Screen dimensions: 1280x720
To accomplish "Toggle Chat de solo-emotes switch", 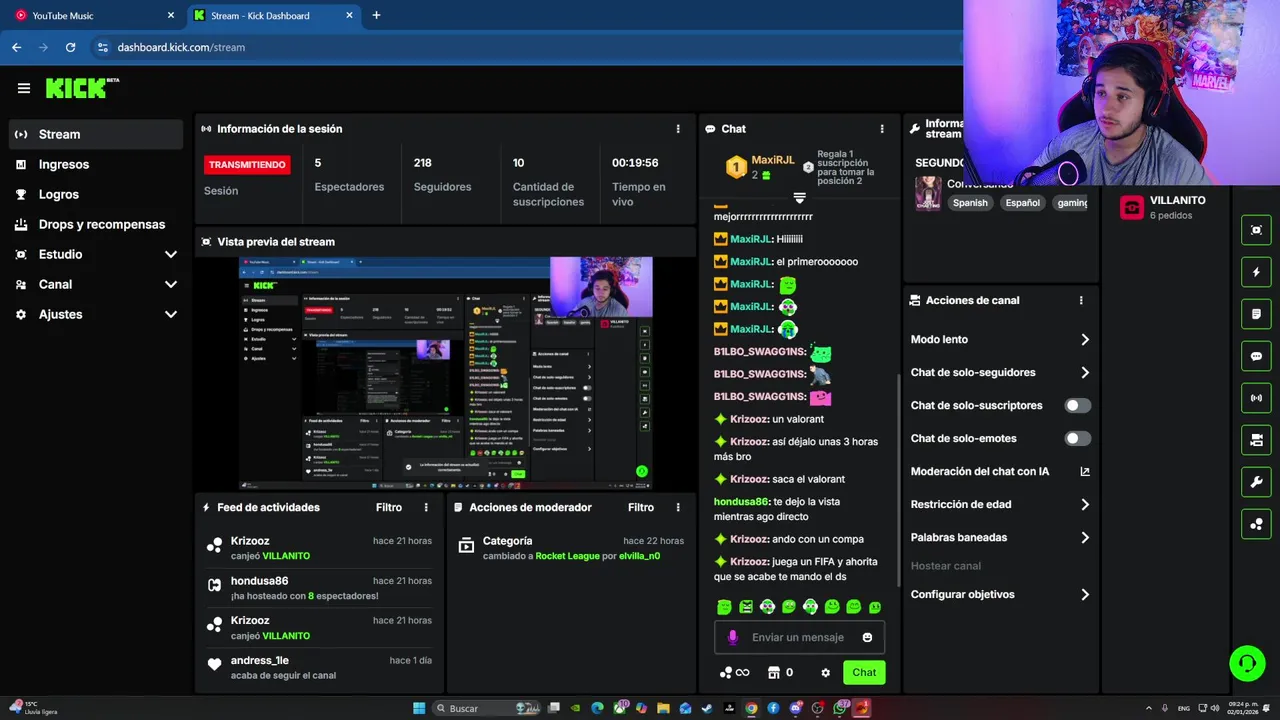I will (x=1077, y=439).
